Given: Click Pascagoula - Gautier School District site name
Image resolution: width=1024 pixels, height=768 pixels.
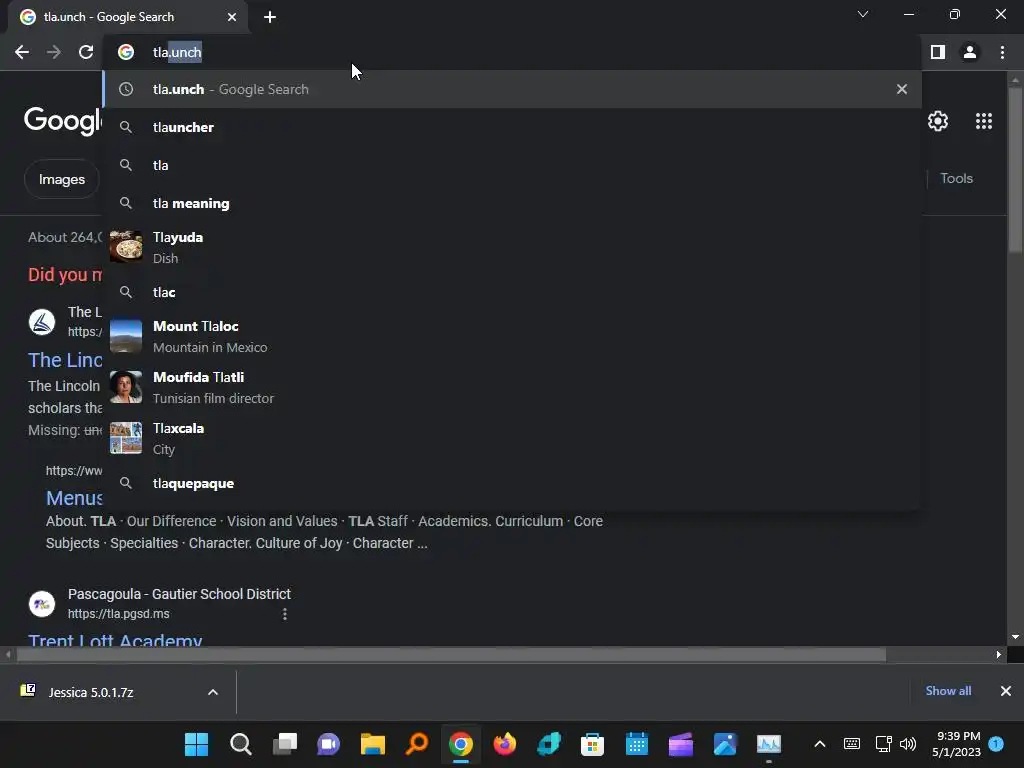Looking at the screenshot, I should point(179,594).
